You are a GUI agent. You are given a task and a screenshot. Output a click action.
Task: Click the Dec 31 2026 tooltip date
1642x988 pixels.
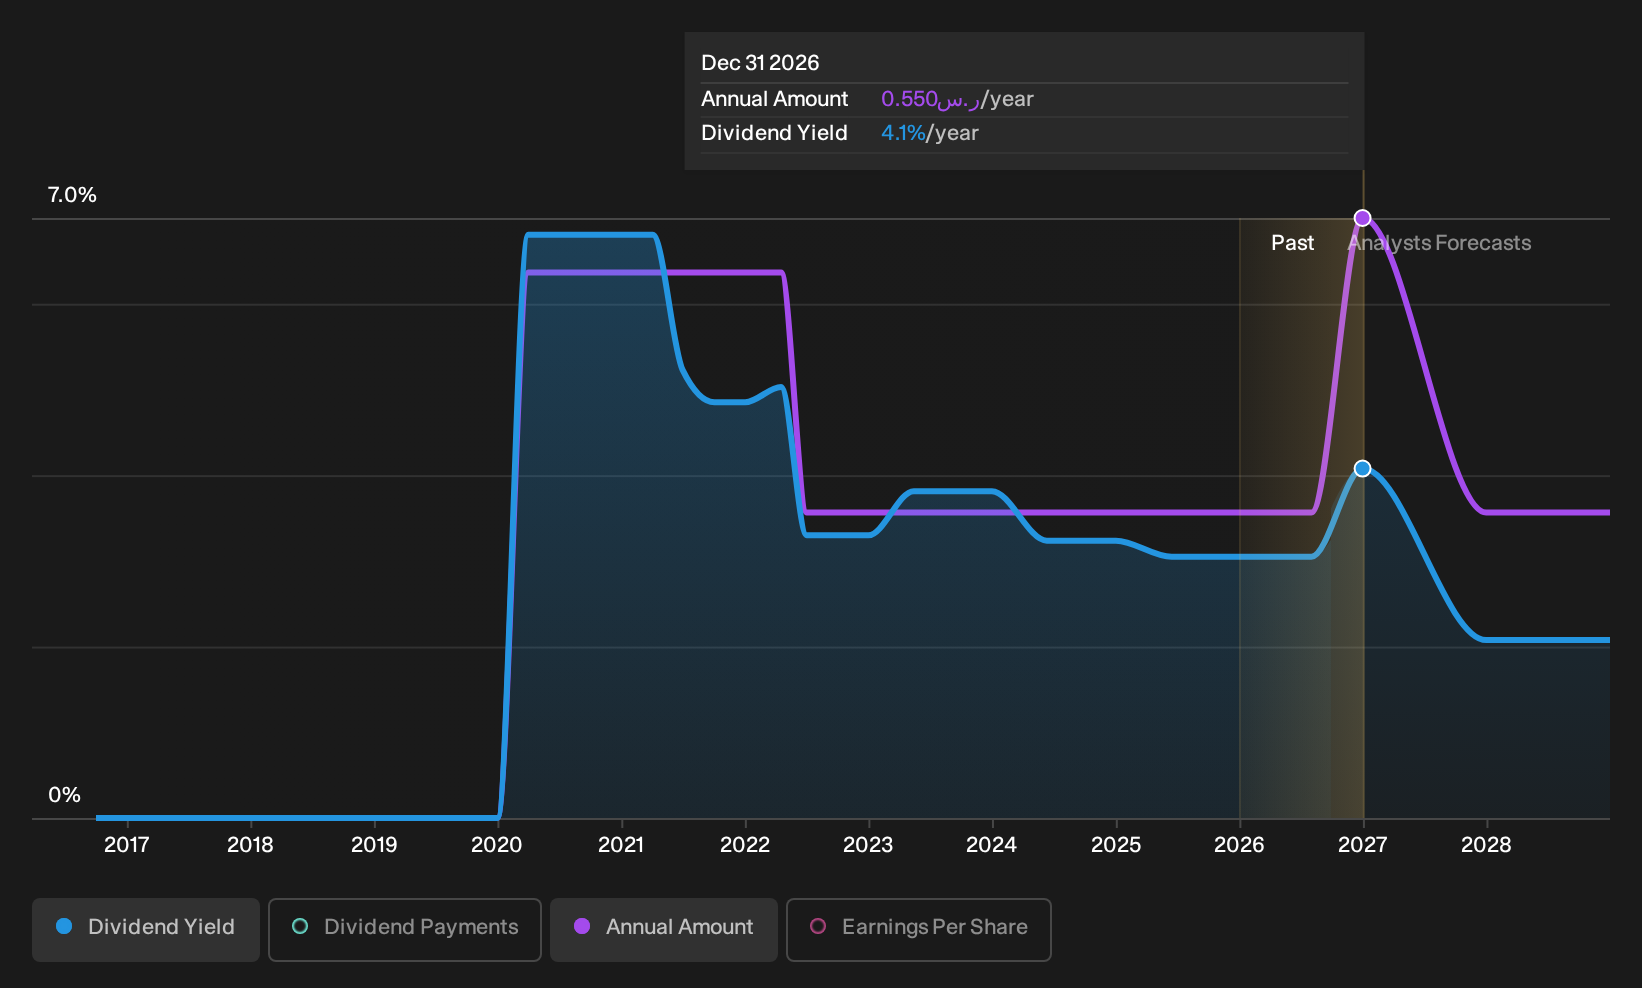[x=760, y=63]
